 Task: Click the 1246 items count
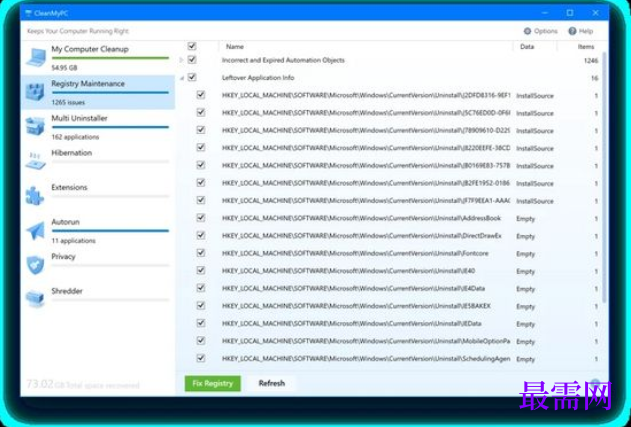point(591,61)
